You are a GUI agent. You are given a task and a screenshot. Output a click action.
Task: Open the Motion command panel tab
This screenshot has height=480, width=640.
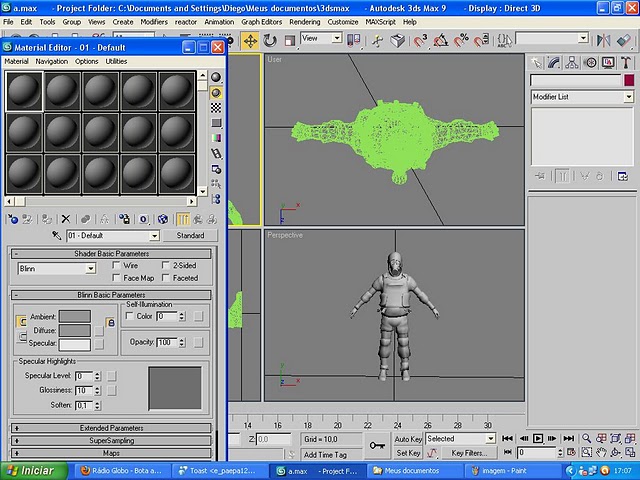590,63
